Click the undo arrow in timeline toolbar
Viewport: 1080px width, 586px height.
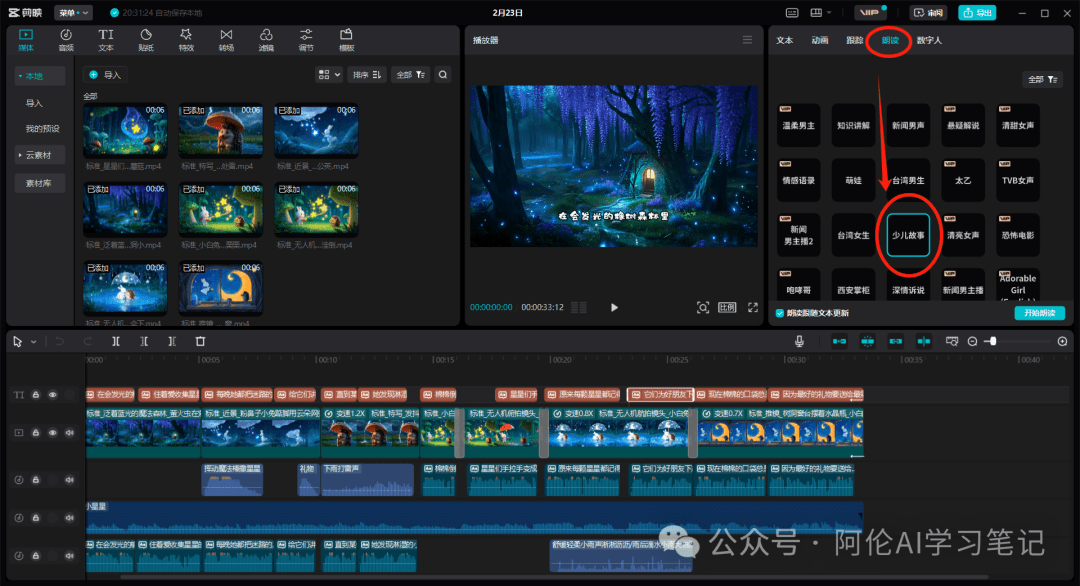(59, 342)
